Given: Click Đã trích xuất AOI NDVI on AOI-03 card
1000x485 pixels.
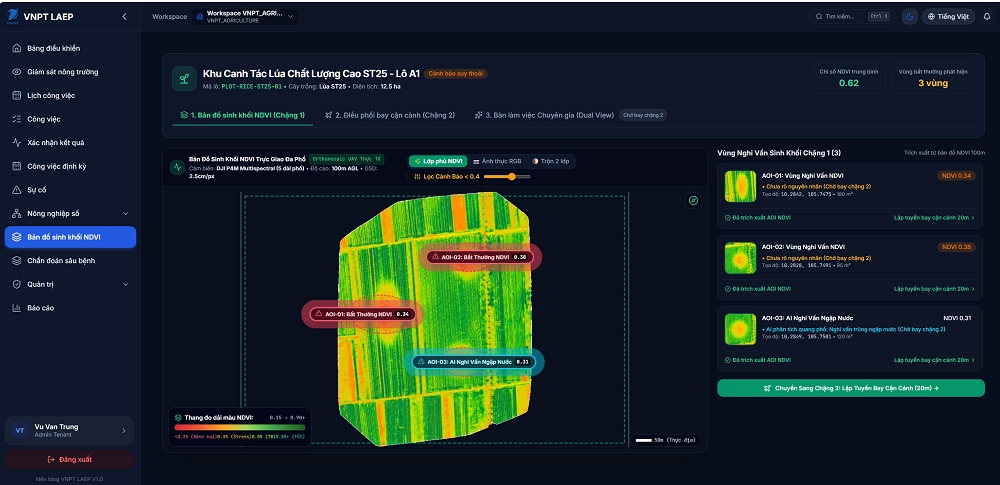Looking at the screenshot, I should pyautogui.click(x=758, y=361).
